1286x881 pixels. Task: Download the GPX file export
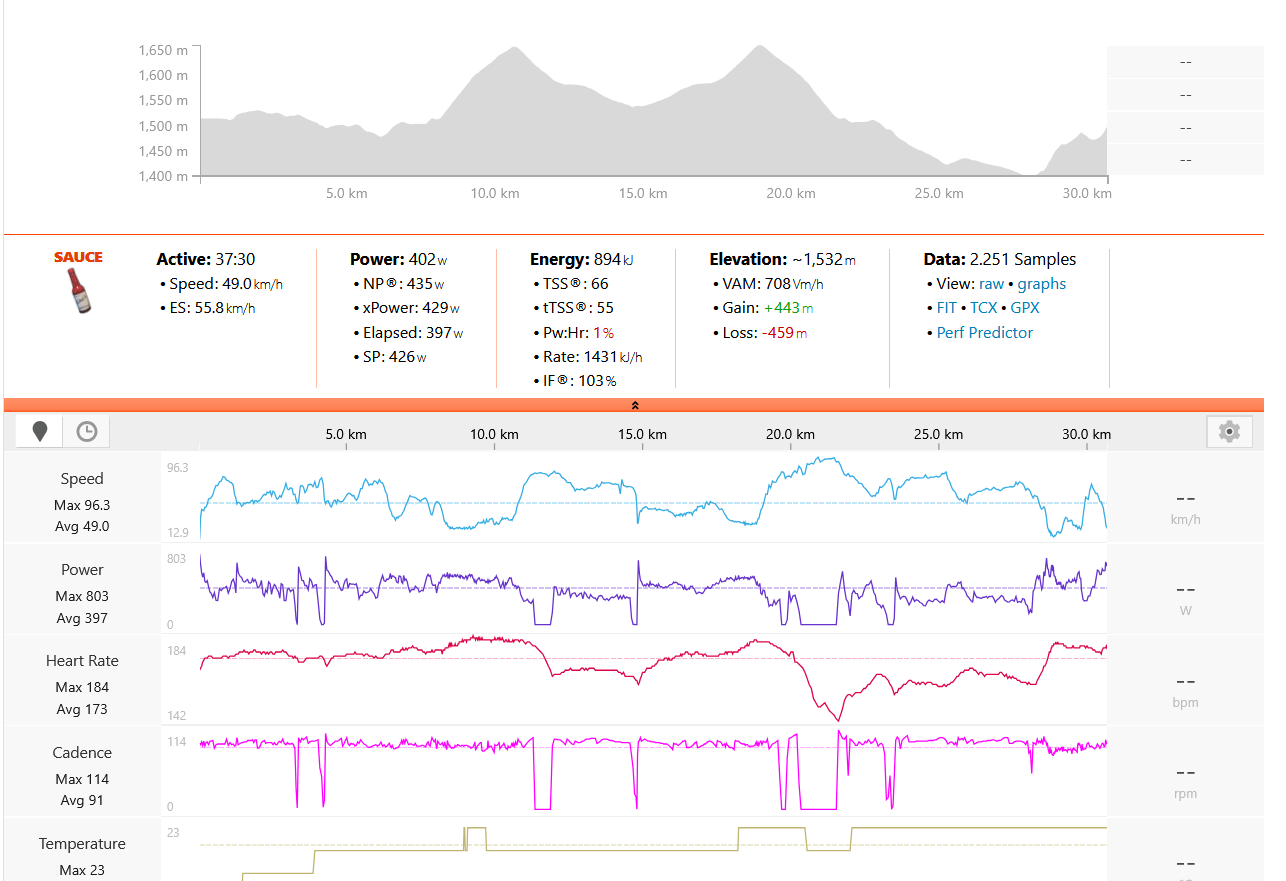(1025, 308)
